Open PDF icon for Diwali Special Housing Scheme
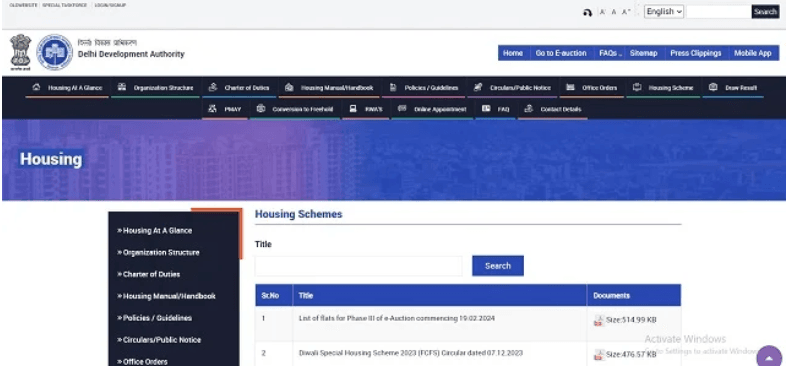The width and height of the screenshot is (786, 371). click(599, 355)
